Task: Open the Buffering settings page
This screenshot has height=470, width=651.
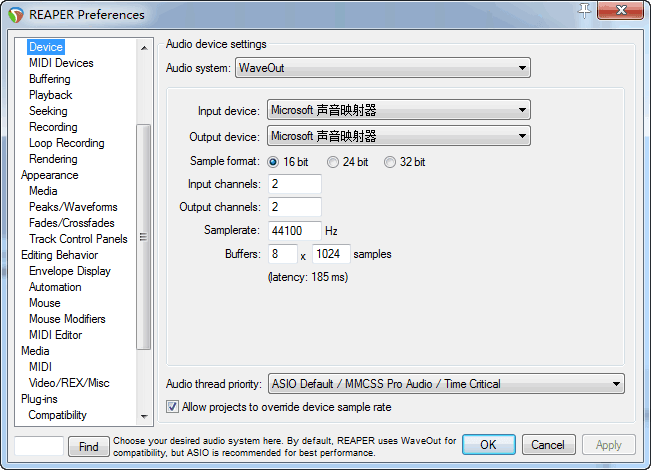Action: (49, 79)
